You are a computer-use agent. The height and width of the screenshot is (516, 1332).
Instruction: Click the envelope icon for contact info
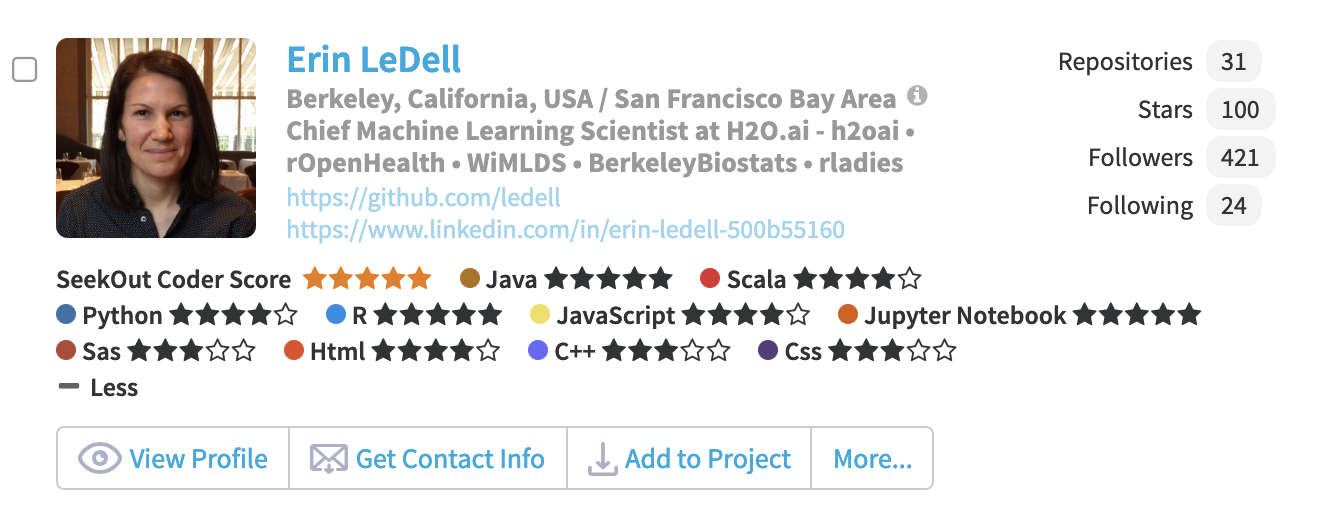click(x=328, y=459)
